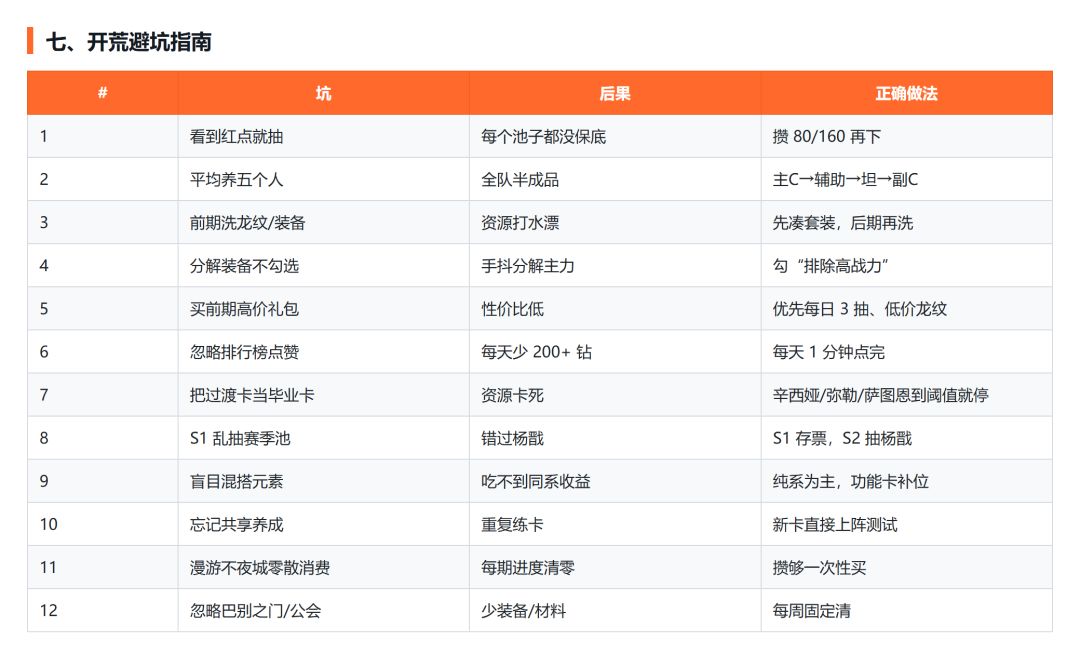This screenshot has width=1080, height=666.
Task: Select the cell 攒 80/160 再下
Action: click(906, 136)
